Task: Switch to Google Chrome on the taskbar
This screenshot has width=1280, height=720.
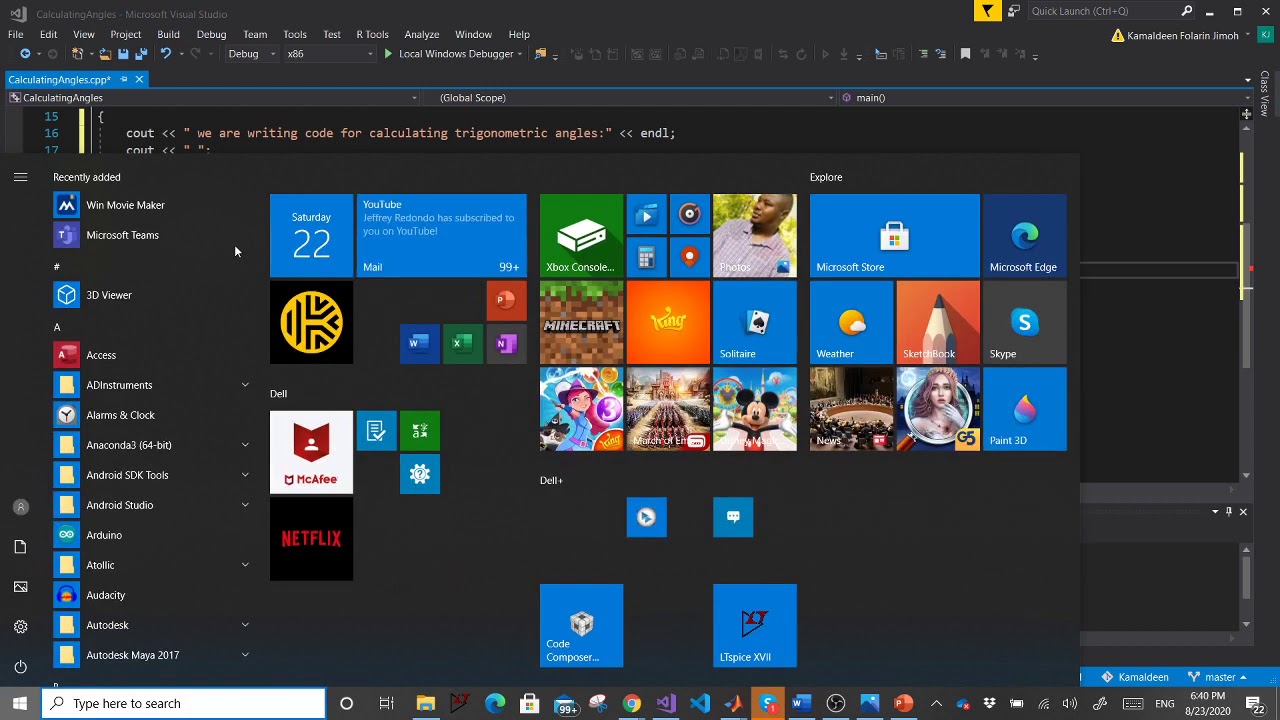Action: tap(631, 704)
